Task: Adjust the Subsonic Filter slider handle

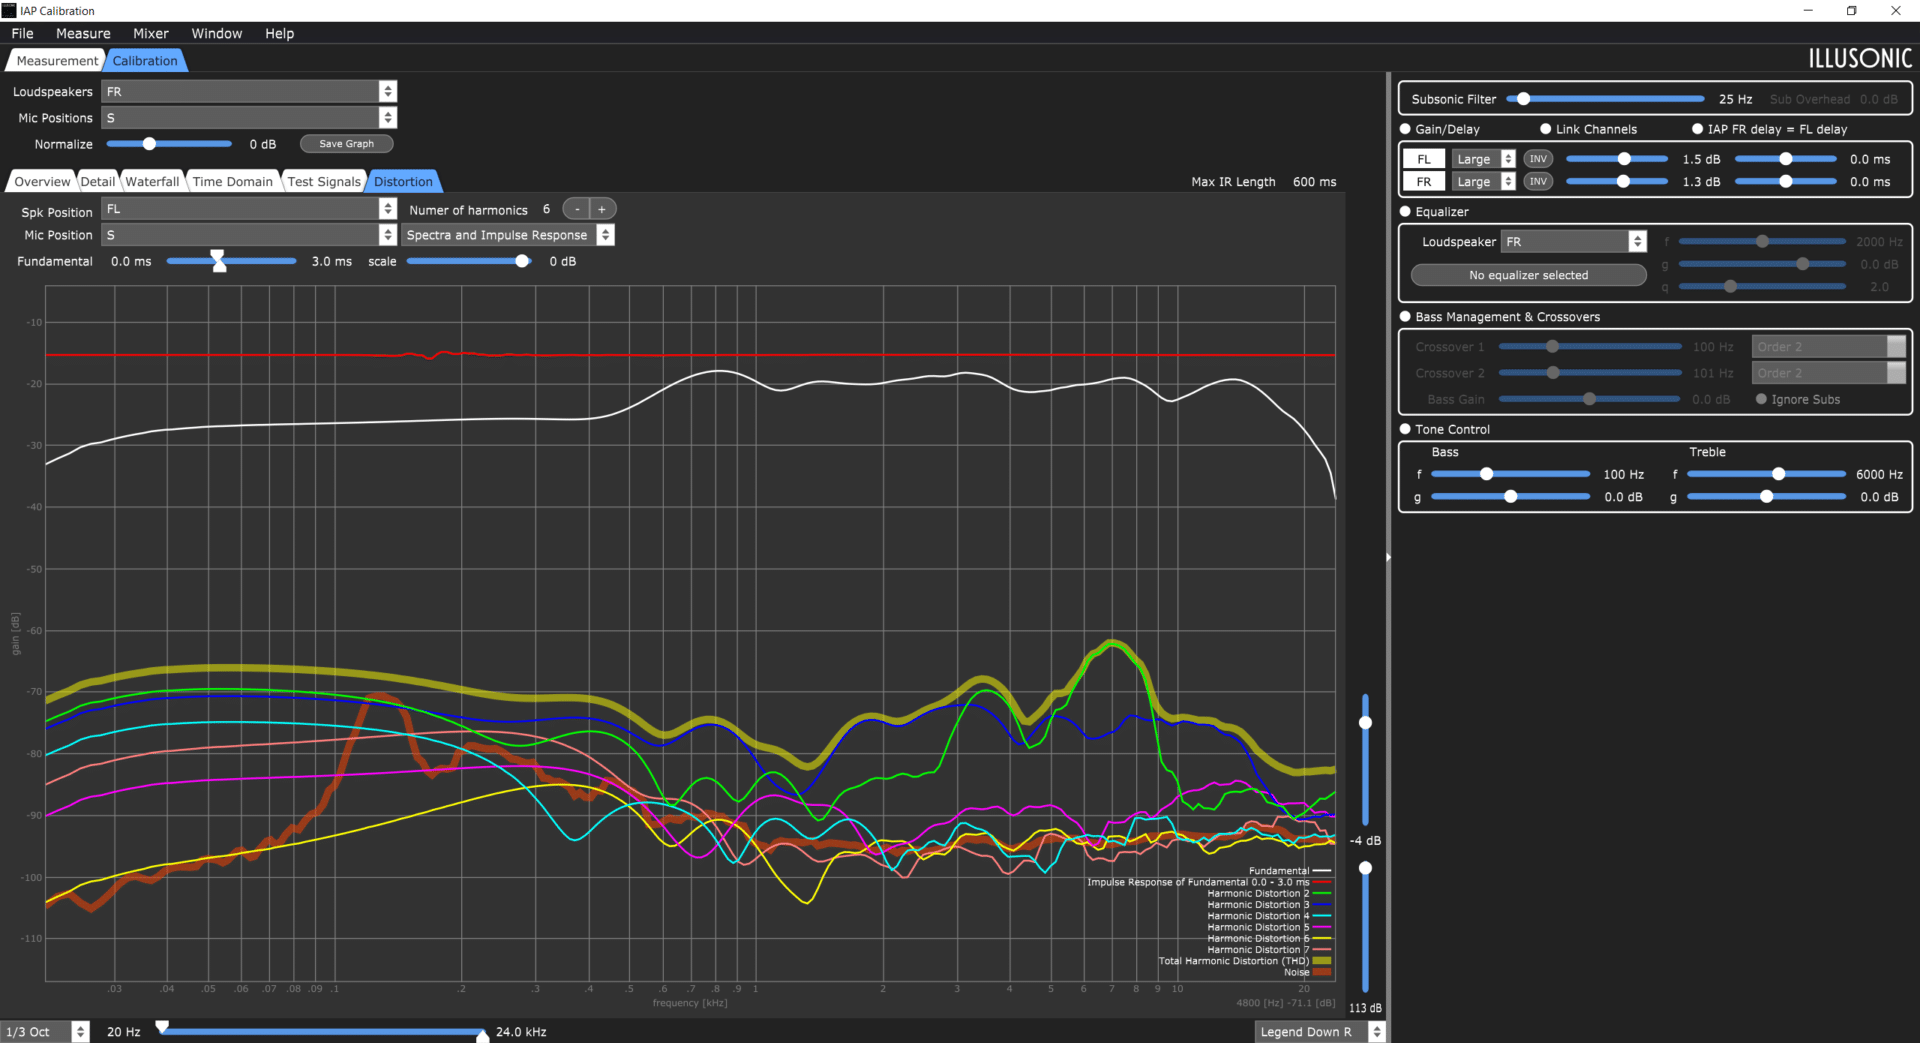Action: point(1523,99)
